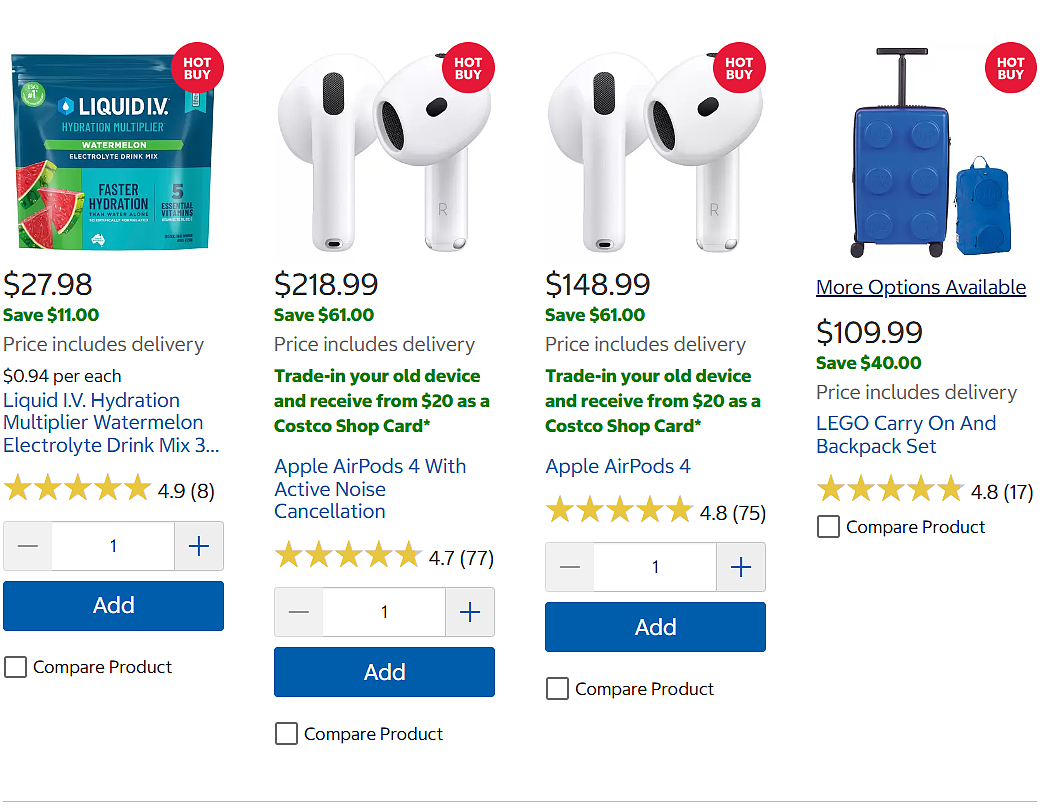Image resolution: width=1044 pixels, height=811 pixels.
Task: Check Compare Product for AirPods 4 ANC
Action: (x=286, y=734)
